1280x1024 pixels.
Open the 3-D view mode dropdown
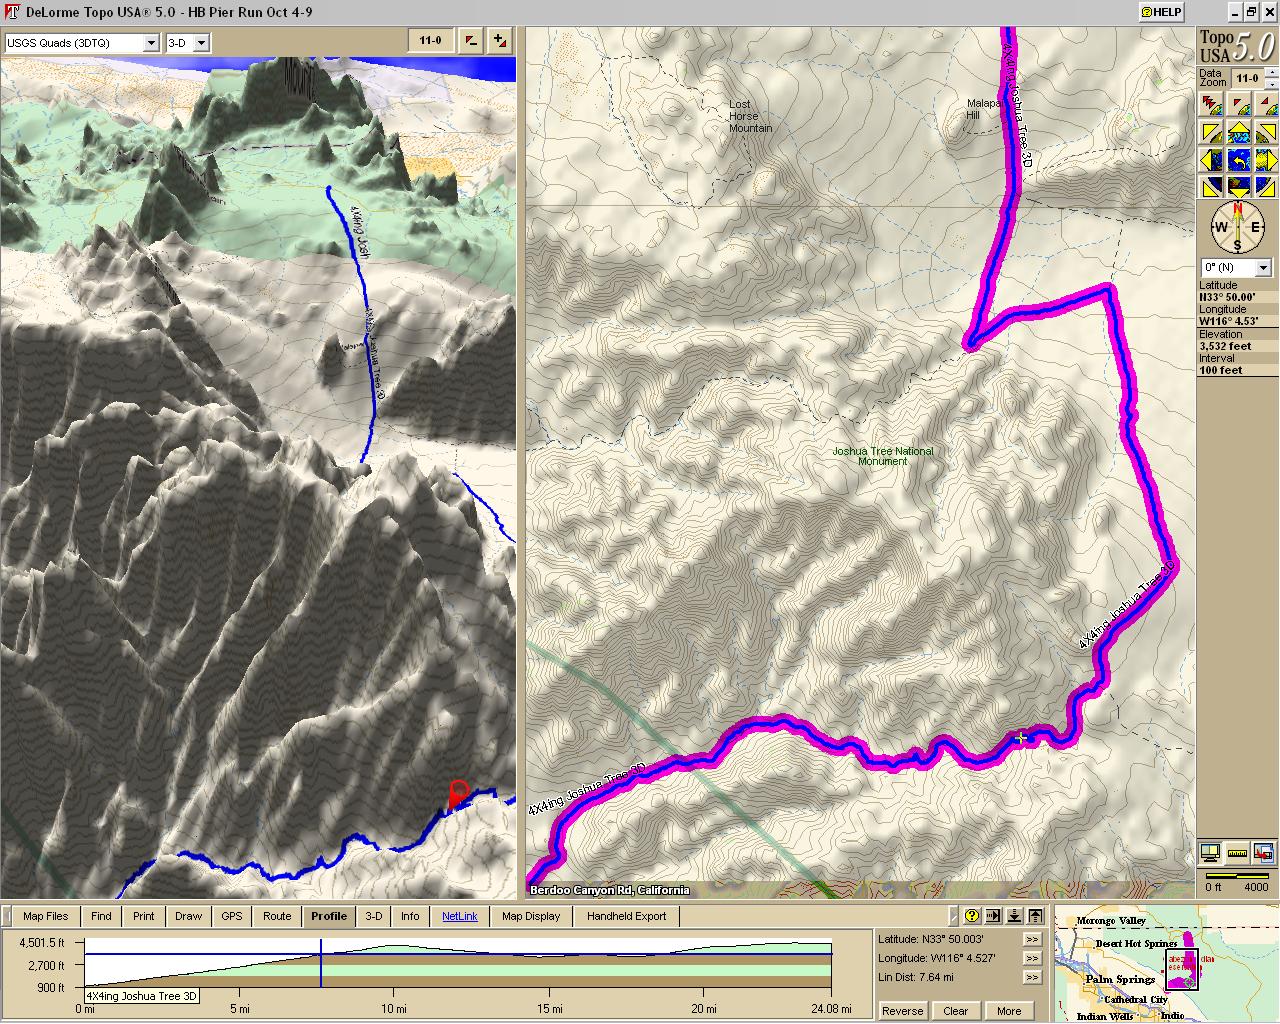(x=201, y=43)
